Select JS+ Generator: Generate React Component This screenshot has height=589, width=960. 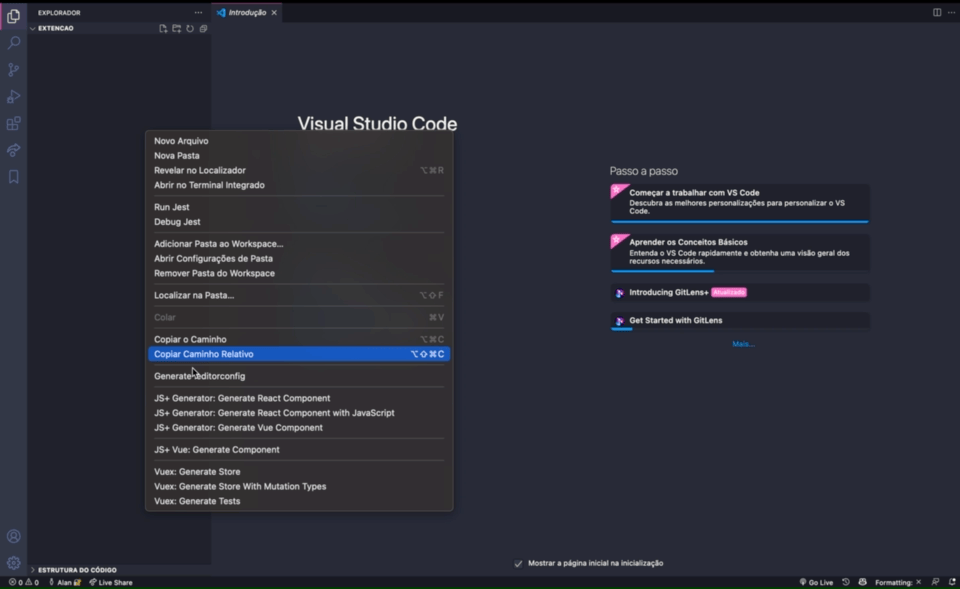pos(299,398)
